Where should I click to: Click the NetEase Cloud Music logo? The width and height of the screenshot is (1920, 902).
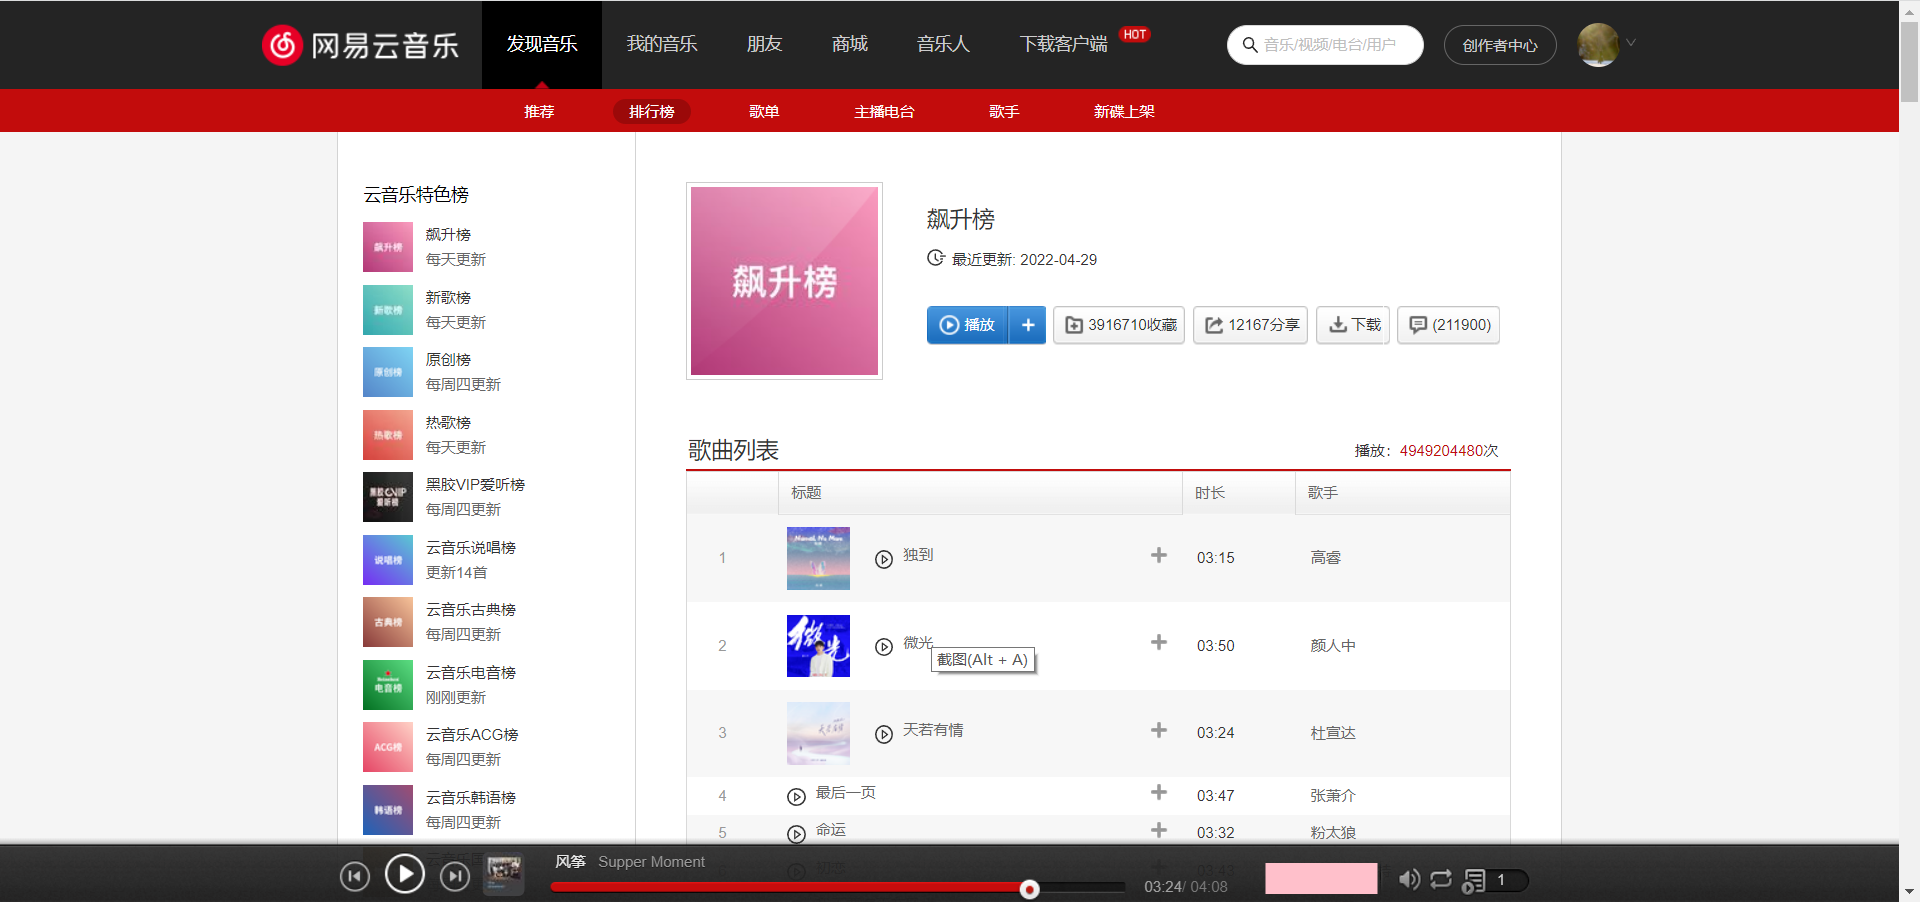360,45
